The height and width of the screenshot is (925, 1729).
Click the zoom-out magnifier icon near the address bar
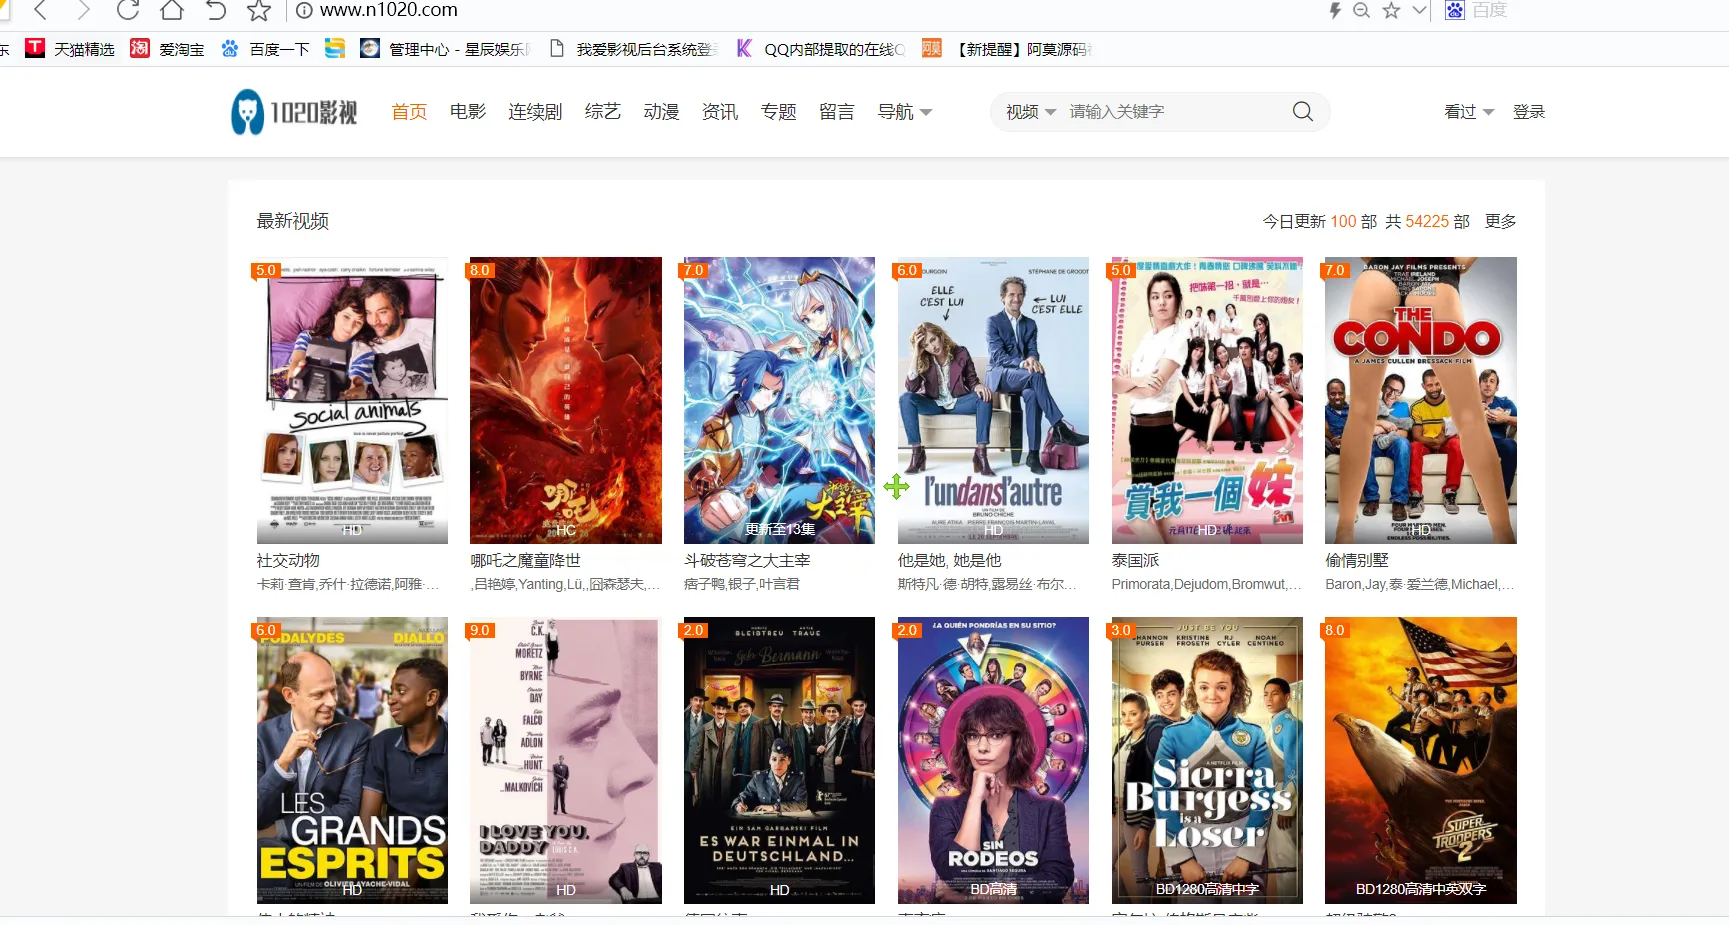click(1362, 11)
